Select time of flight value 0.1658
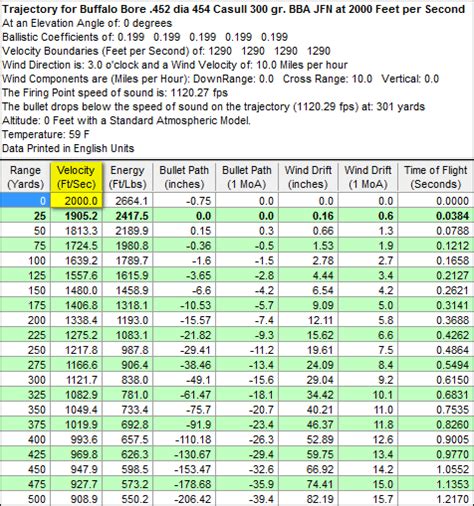 (436, 260)
